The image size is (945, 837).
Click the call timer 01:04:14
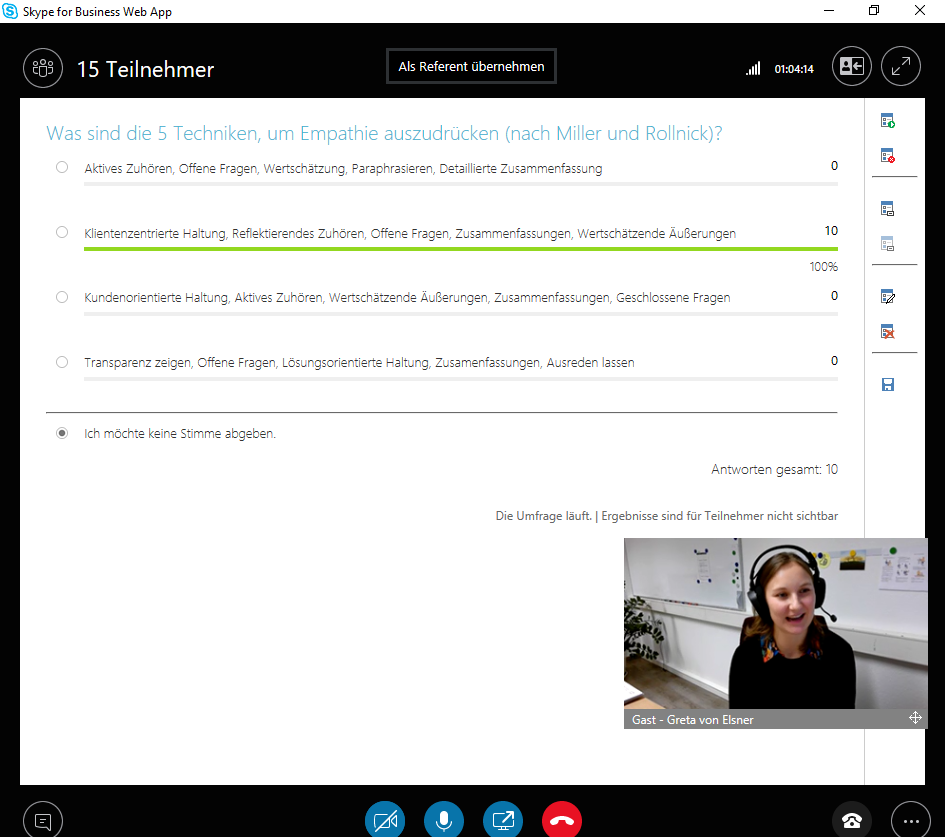[x=794, y=69]
